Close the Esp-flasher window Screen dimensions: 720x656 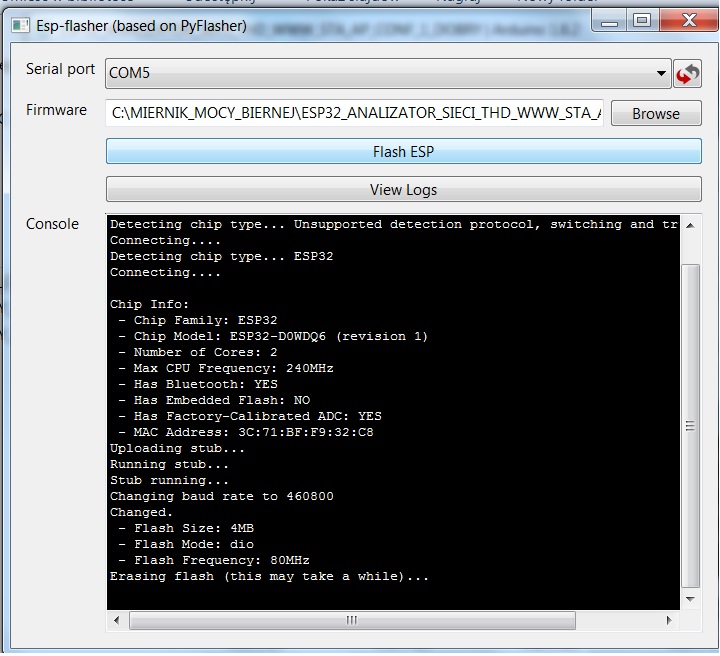tap(689, 20)
